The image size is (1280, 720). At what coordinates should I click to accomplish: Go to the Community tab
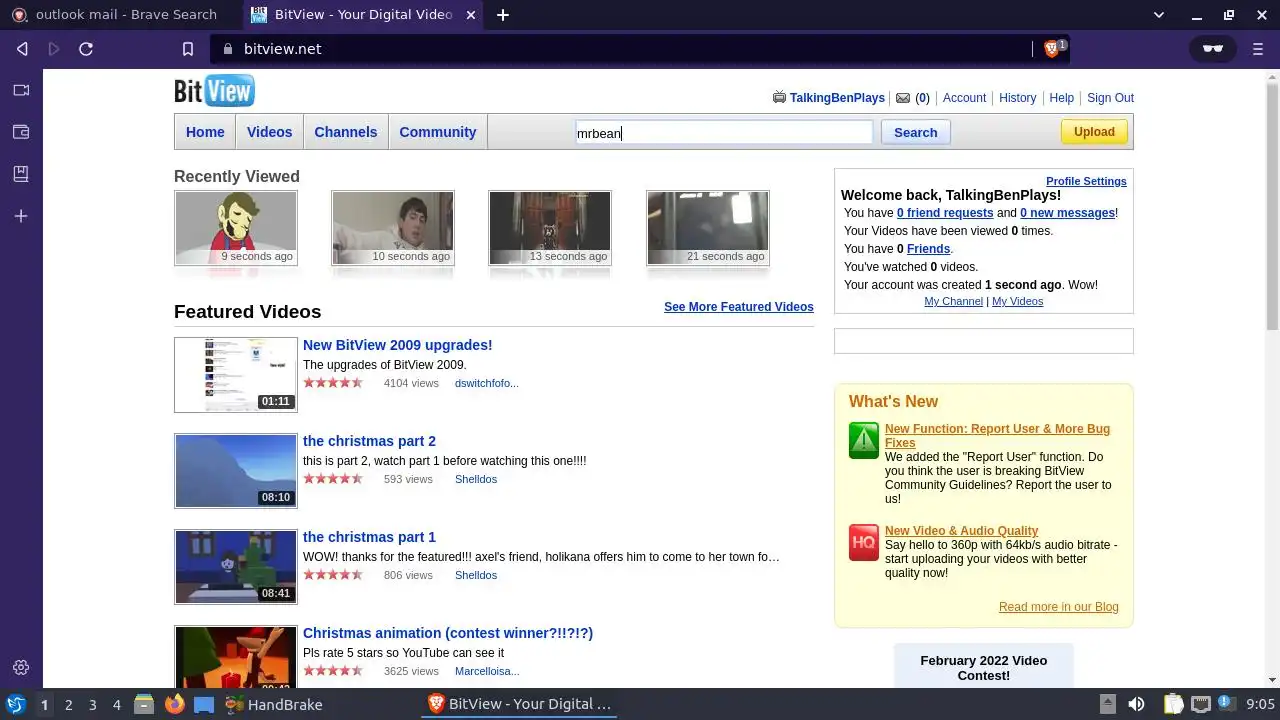438,132
